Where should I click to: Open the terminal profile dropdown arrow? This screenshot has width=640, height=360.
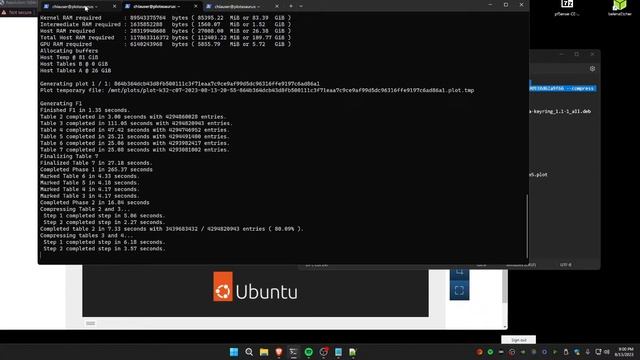pyautogui.click(x=301, y=6)
